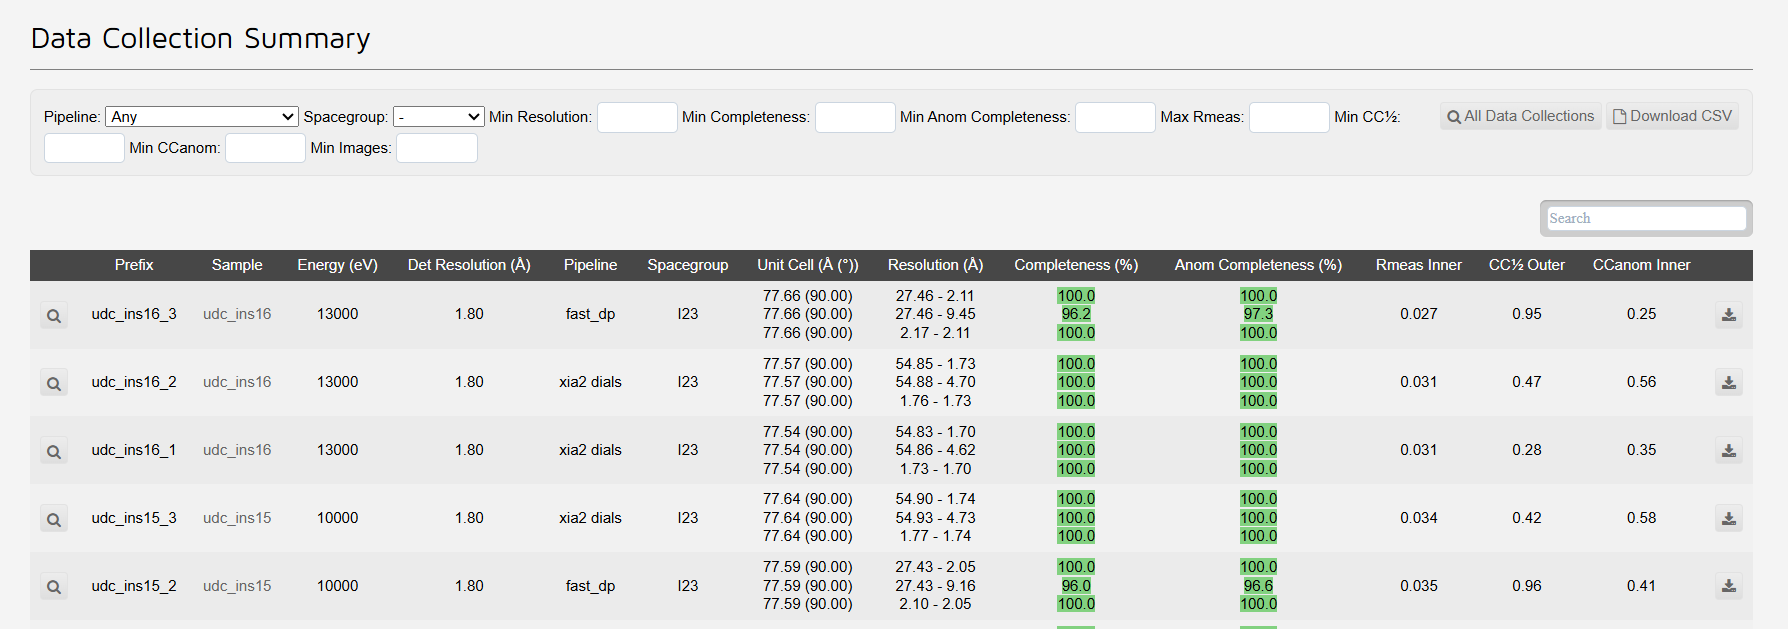Click CC½ Outer value 0.95
Screen dimensions: 1788x629
pos(1527,314)
